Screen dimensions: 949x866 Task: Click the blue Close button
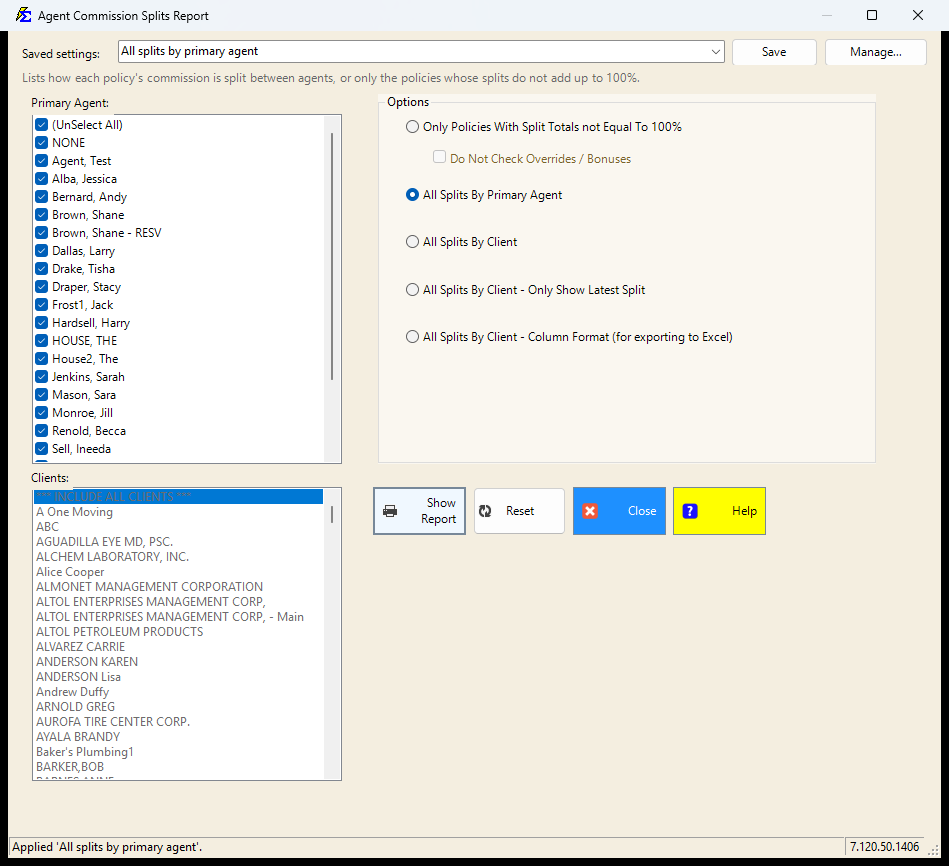(619, 511)
